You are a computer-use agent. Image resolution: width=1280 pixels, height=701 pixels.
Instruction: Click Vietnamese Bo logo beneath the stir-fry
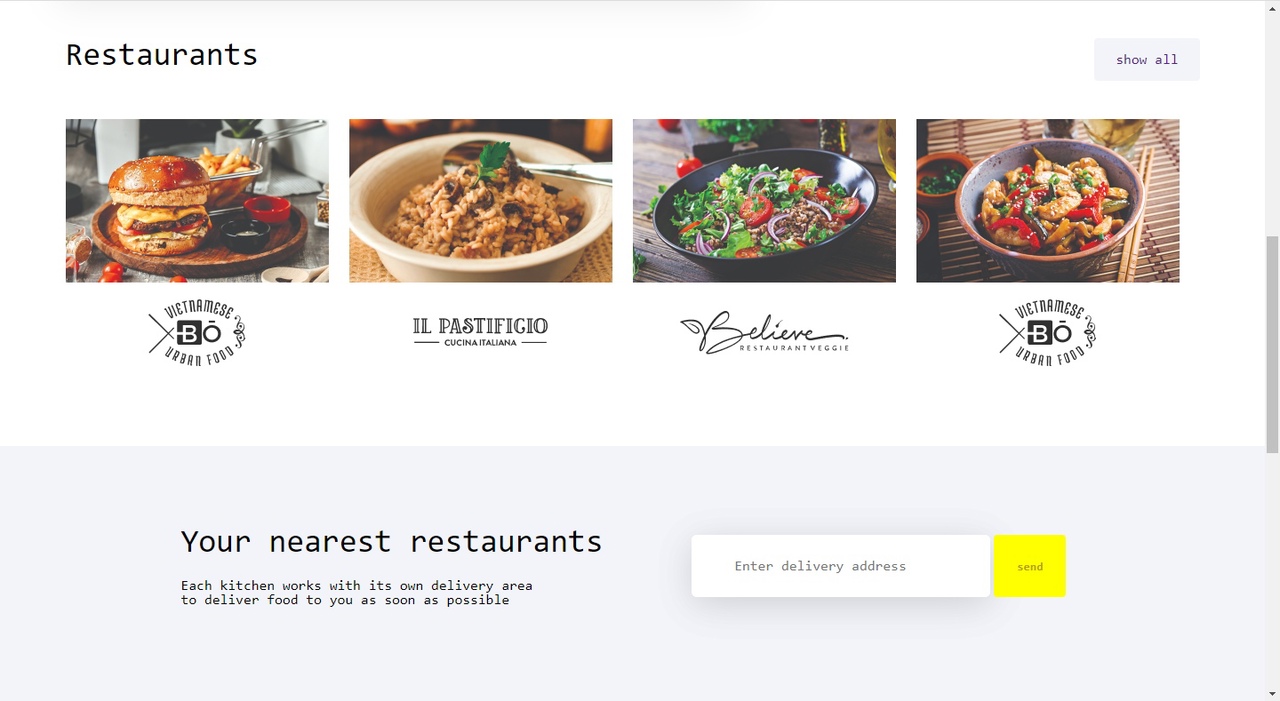point(1047,333)
